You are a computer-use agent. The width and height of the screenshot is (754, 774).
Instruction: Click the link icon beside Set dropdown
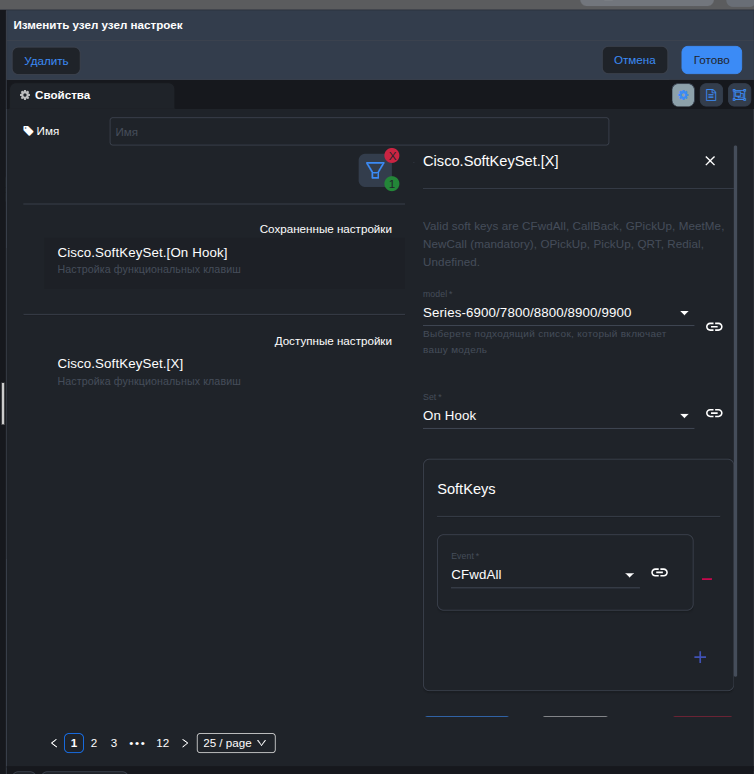[x=714, y=413]
